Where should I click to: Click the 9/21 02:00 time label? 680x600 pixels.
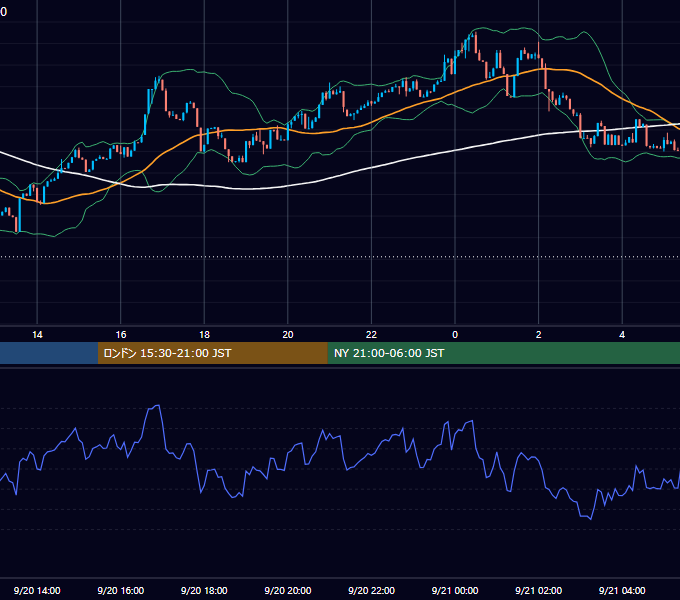[539, 590]
